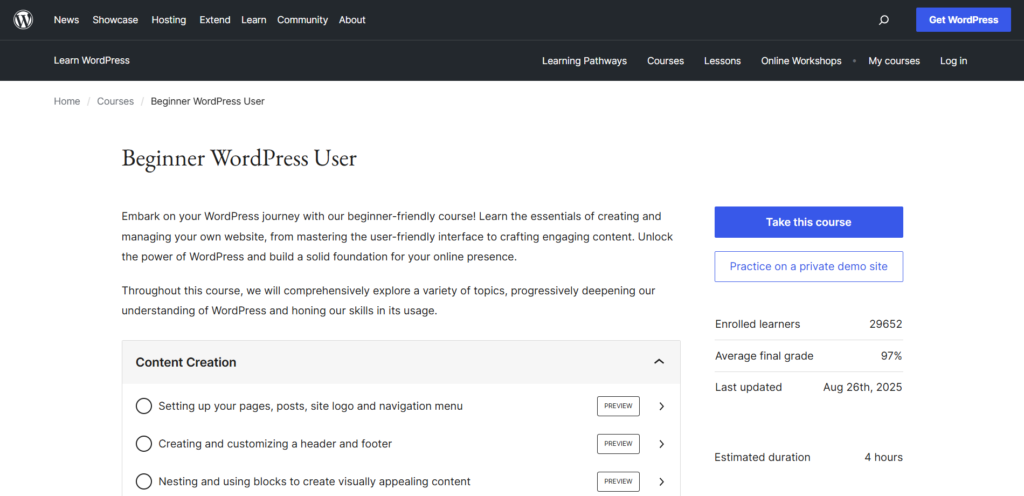
Task: Open arrow for Setting up your pages lesson
Action: pos(662,406)
